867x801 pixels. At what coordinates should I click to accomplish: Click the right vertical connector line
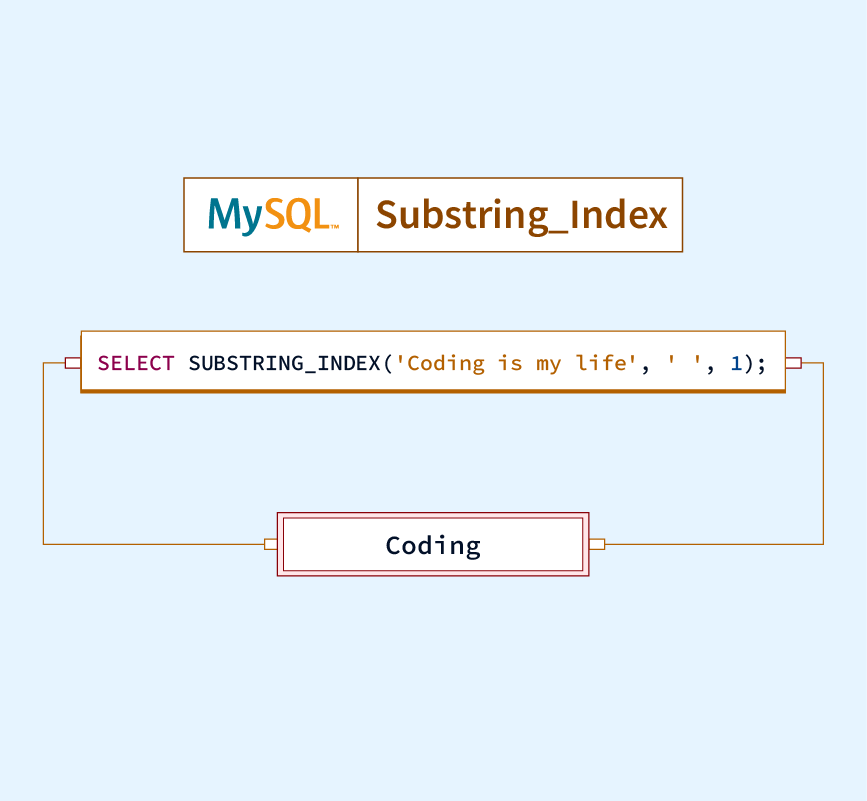coord(823,453)
